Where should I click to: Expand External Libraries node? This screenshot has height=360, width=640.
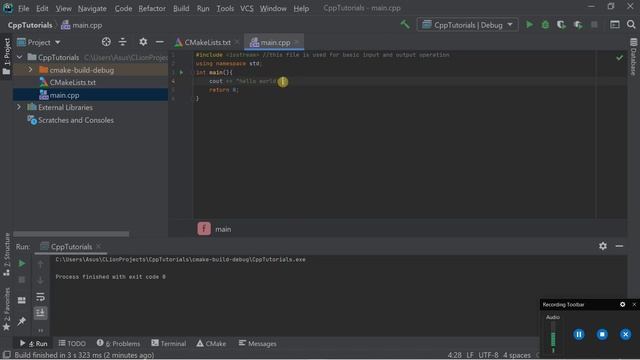pos(19,107)
